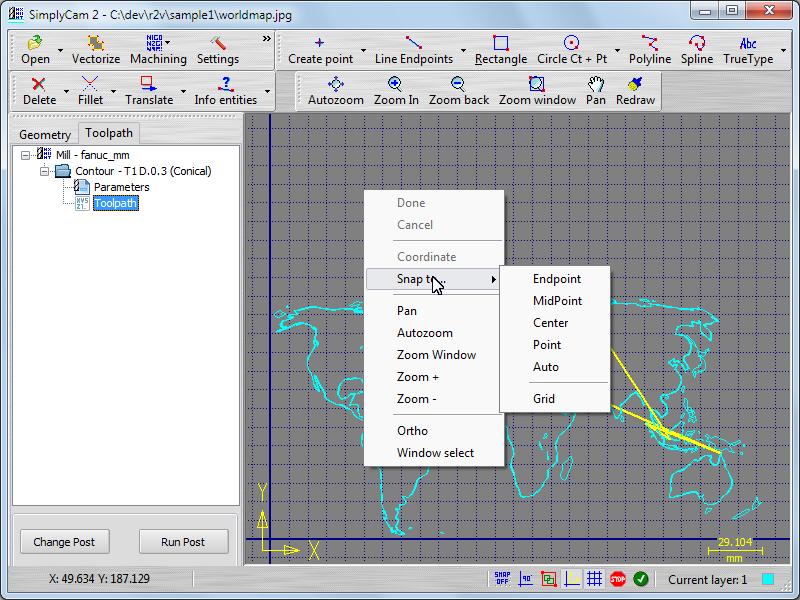
Task: Toggle the 90° ortho mode button
Action: coord(525,579)
